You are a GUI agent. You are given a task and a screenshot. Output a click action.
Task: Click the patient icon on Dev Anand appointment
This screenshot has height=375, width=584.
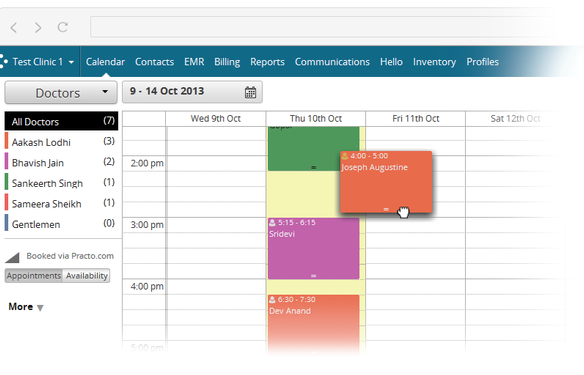tap(273, 299)
